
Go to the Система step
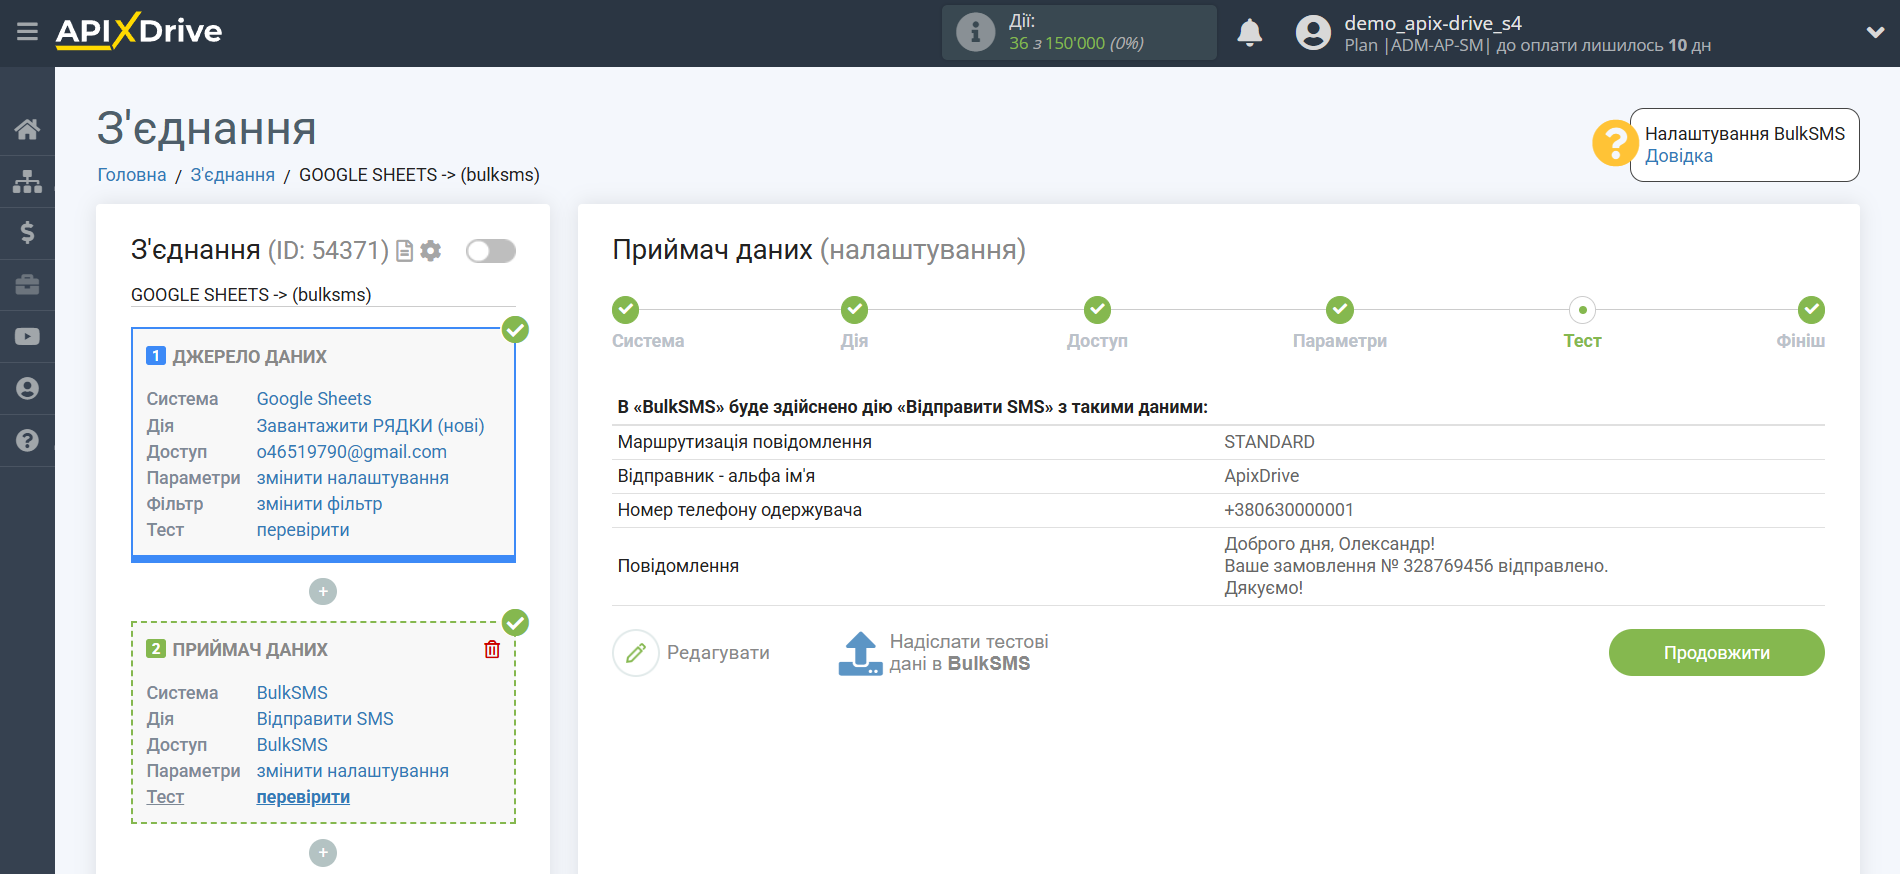click(626, 310)
